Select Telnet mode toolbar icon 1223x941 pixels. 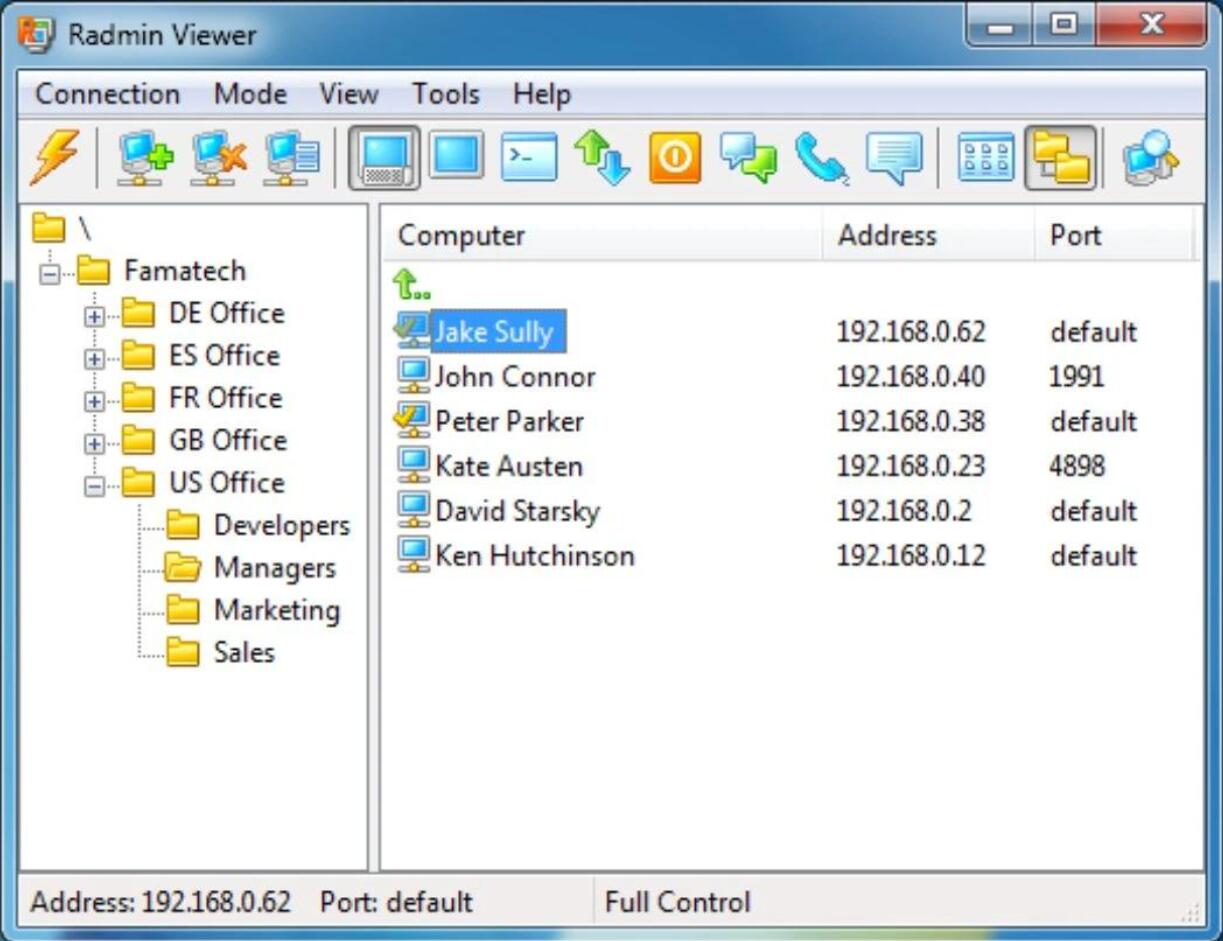(x=529, y=158)
